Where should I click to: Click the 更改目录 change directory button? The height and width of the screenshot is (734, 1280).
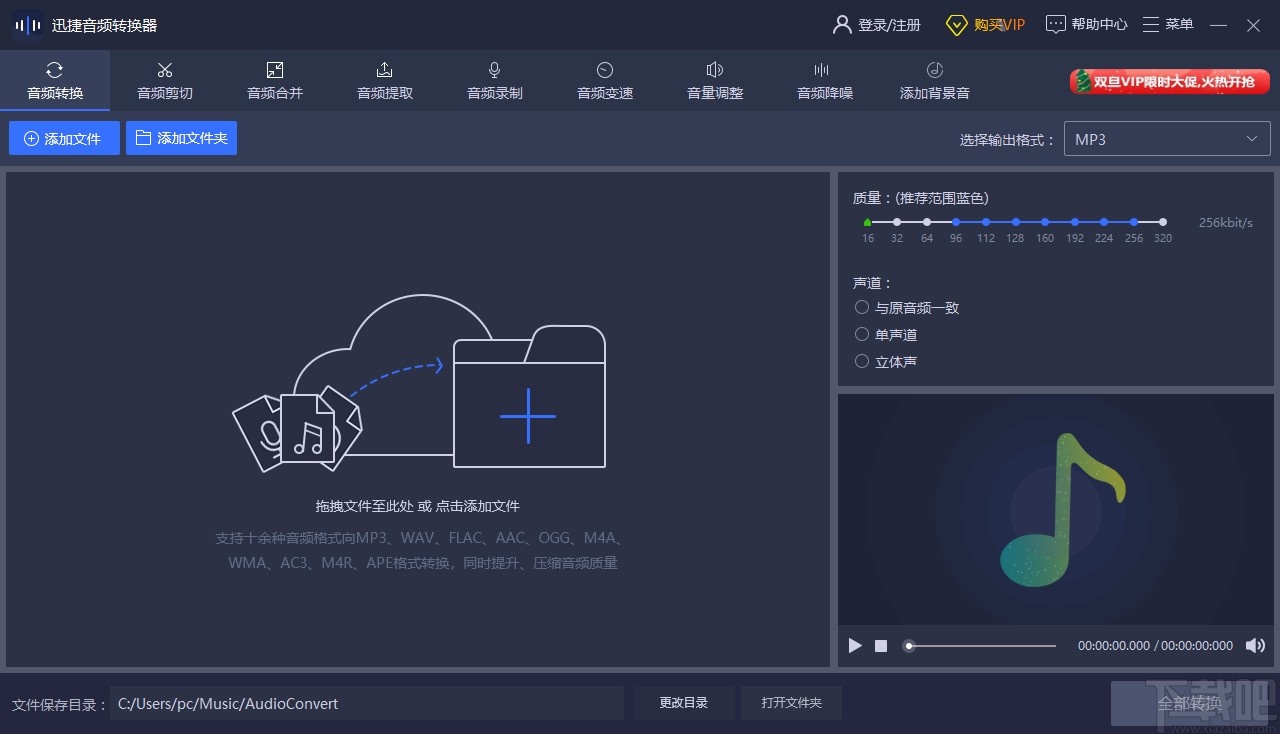(683, 702)
